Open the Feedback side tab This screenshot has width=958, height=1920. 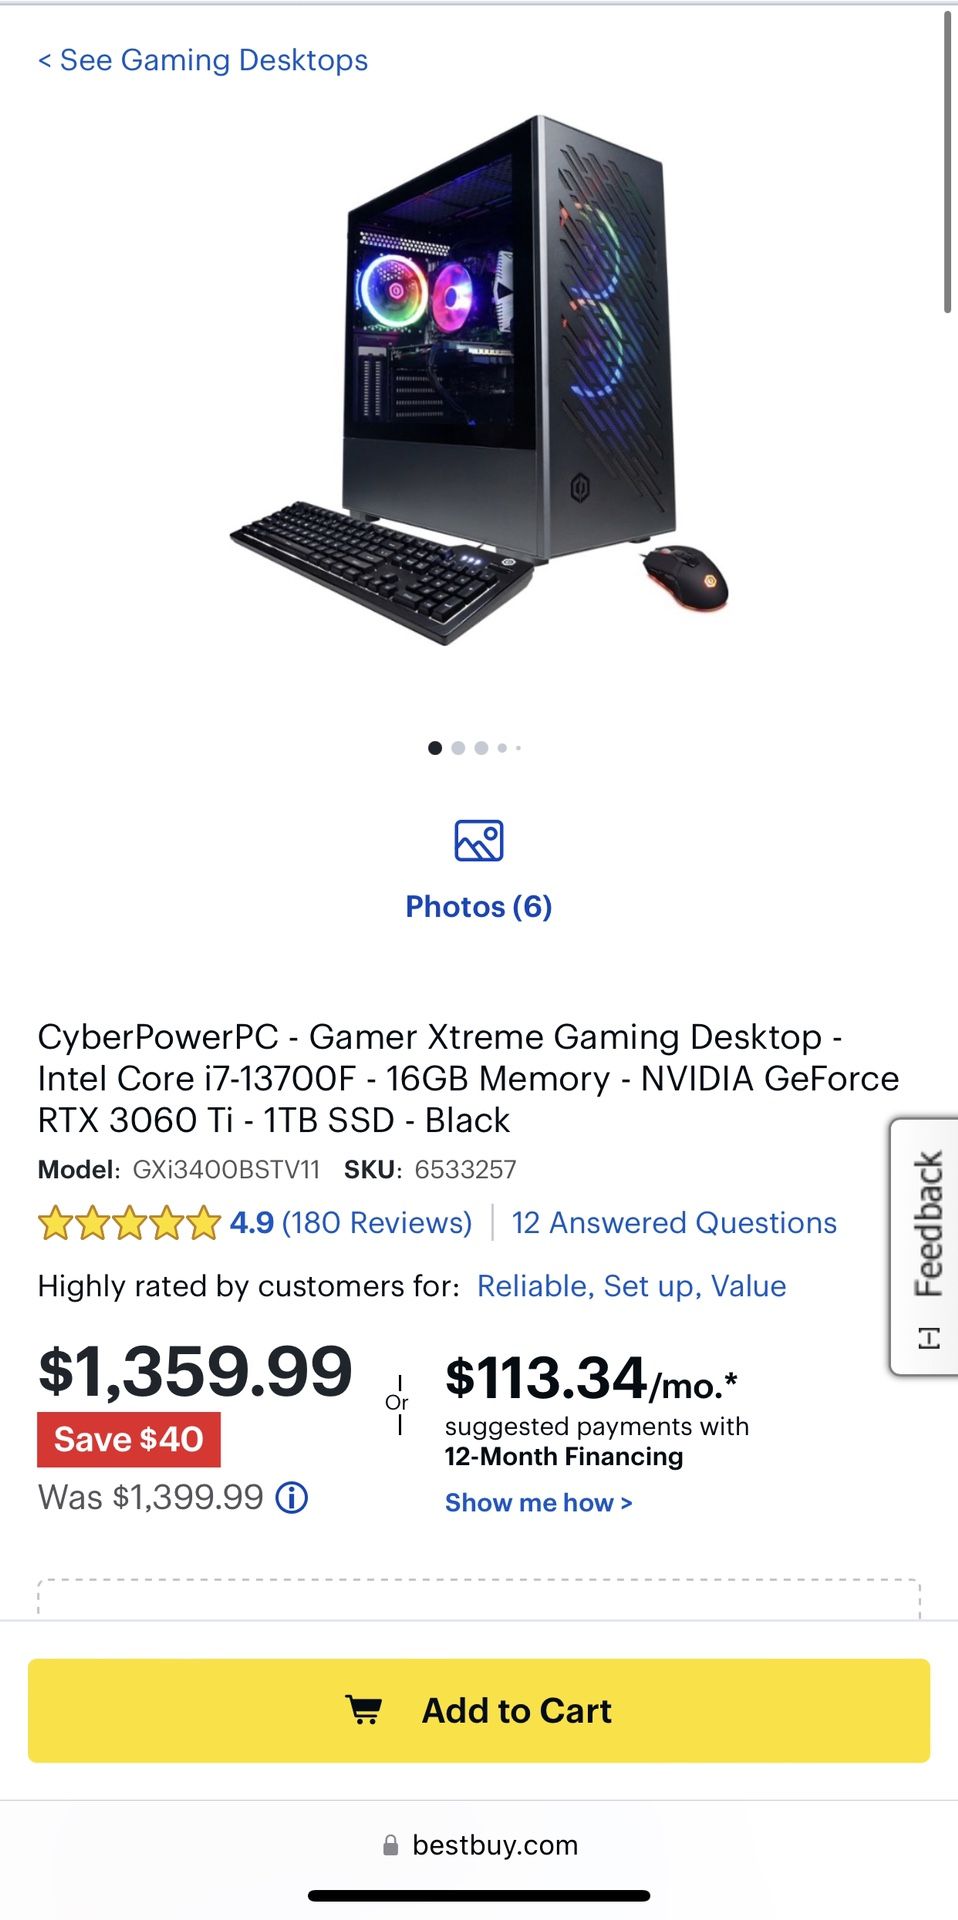(x=924, y=1246)
